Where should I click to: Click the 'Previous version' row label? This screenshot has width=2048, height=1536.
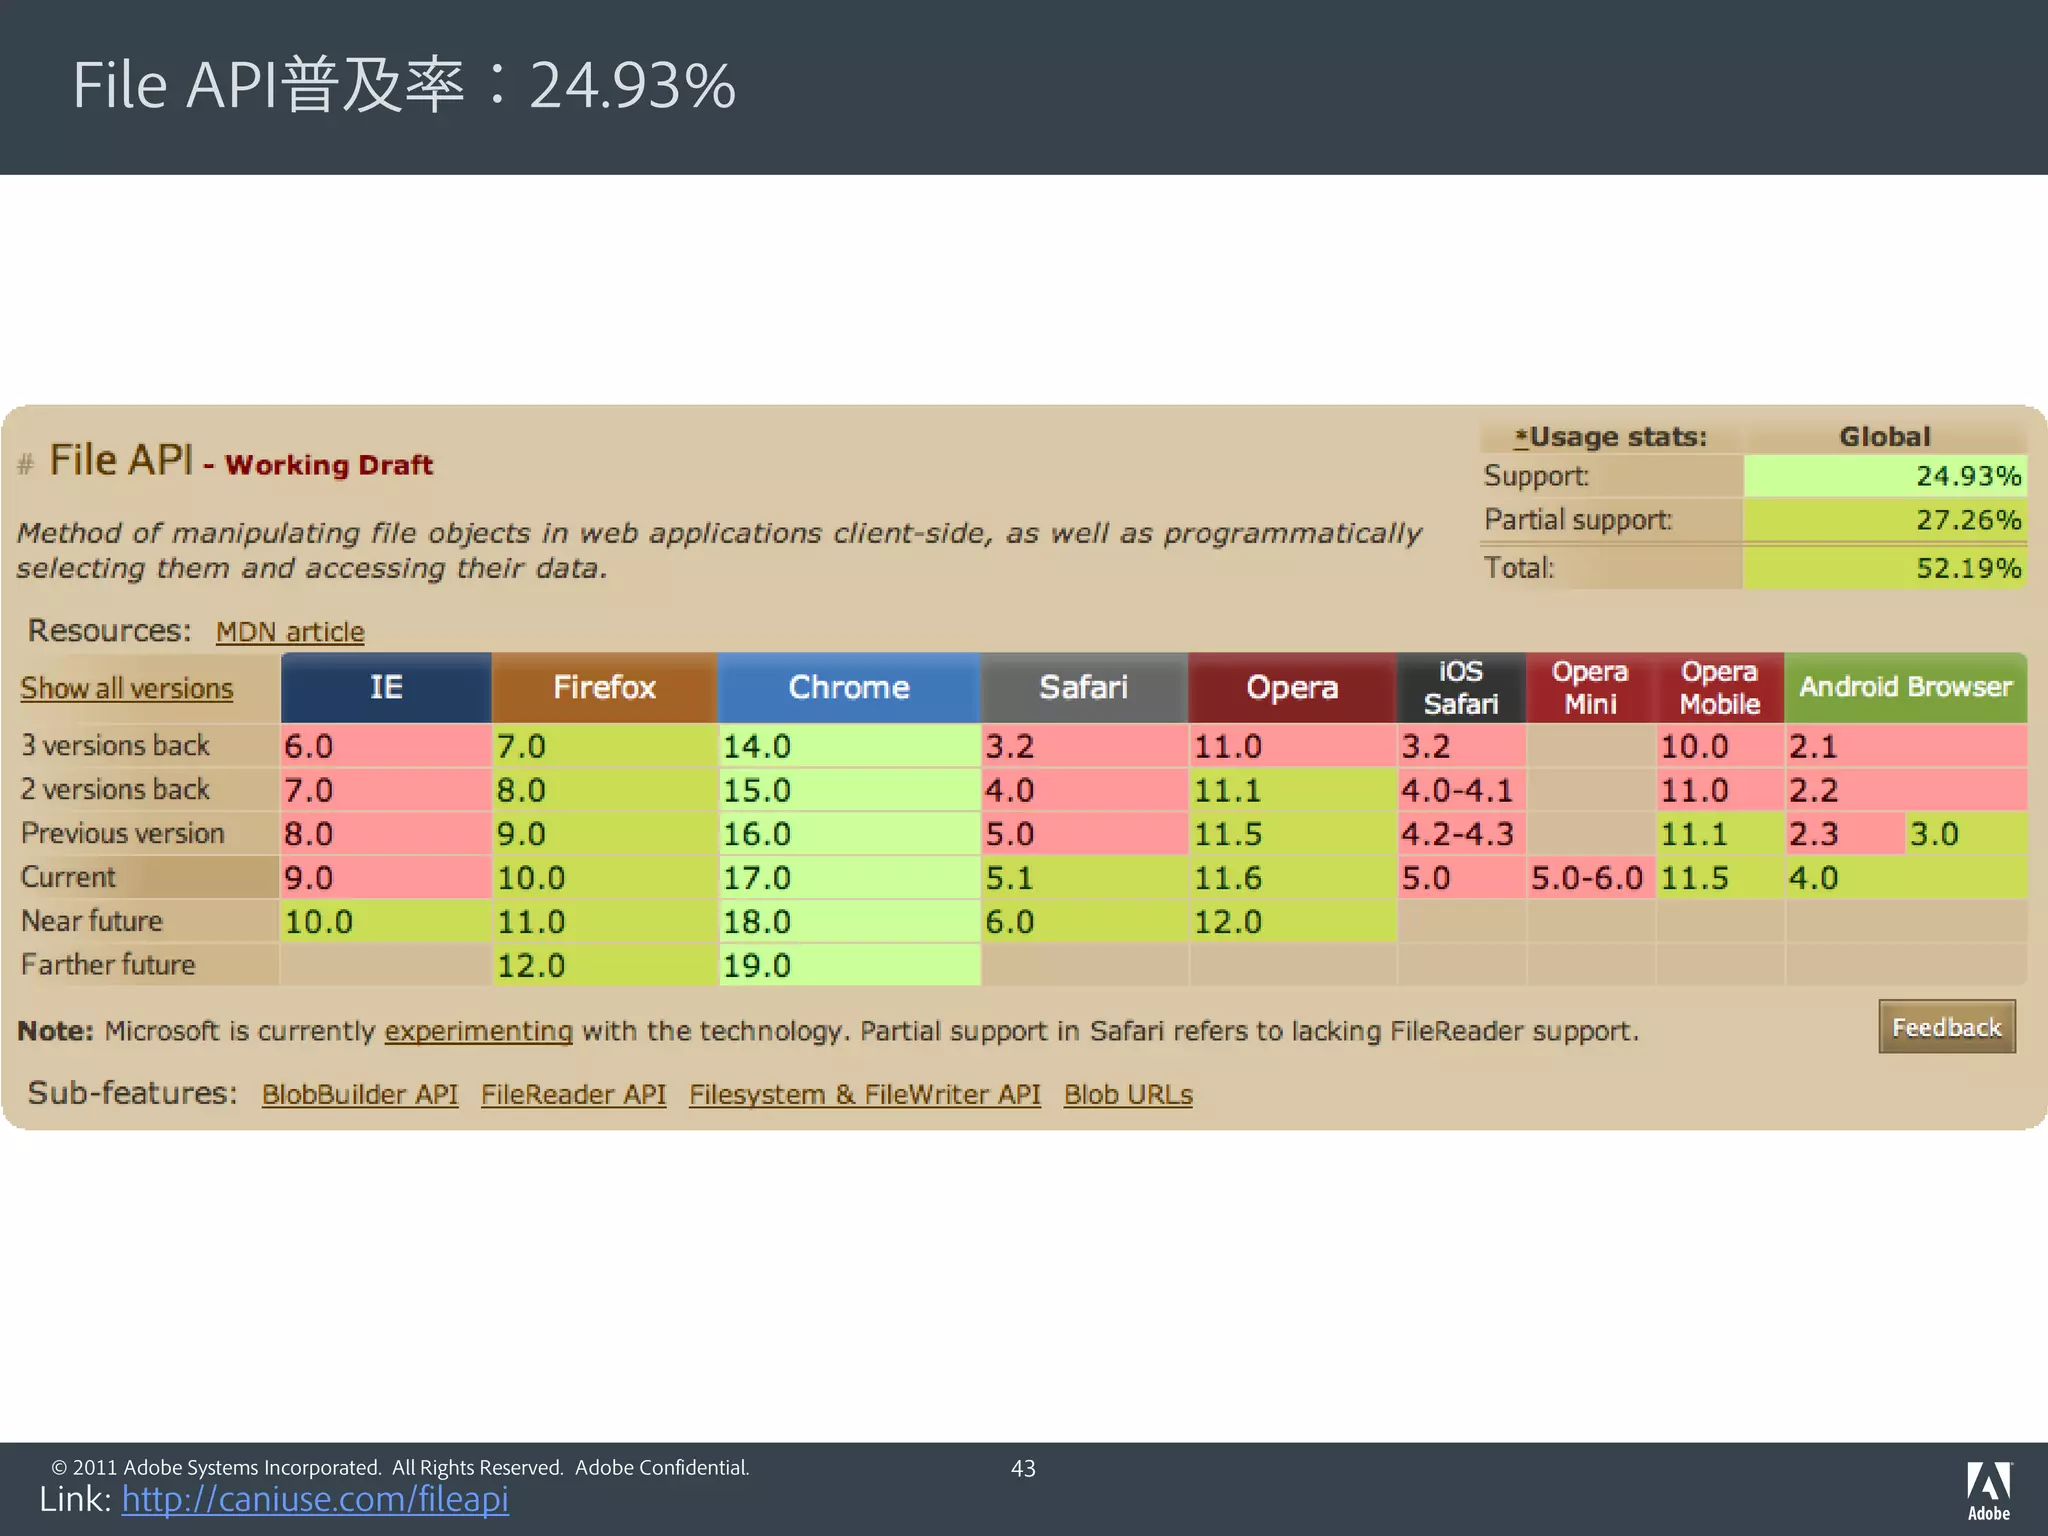[122, 833]
